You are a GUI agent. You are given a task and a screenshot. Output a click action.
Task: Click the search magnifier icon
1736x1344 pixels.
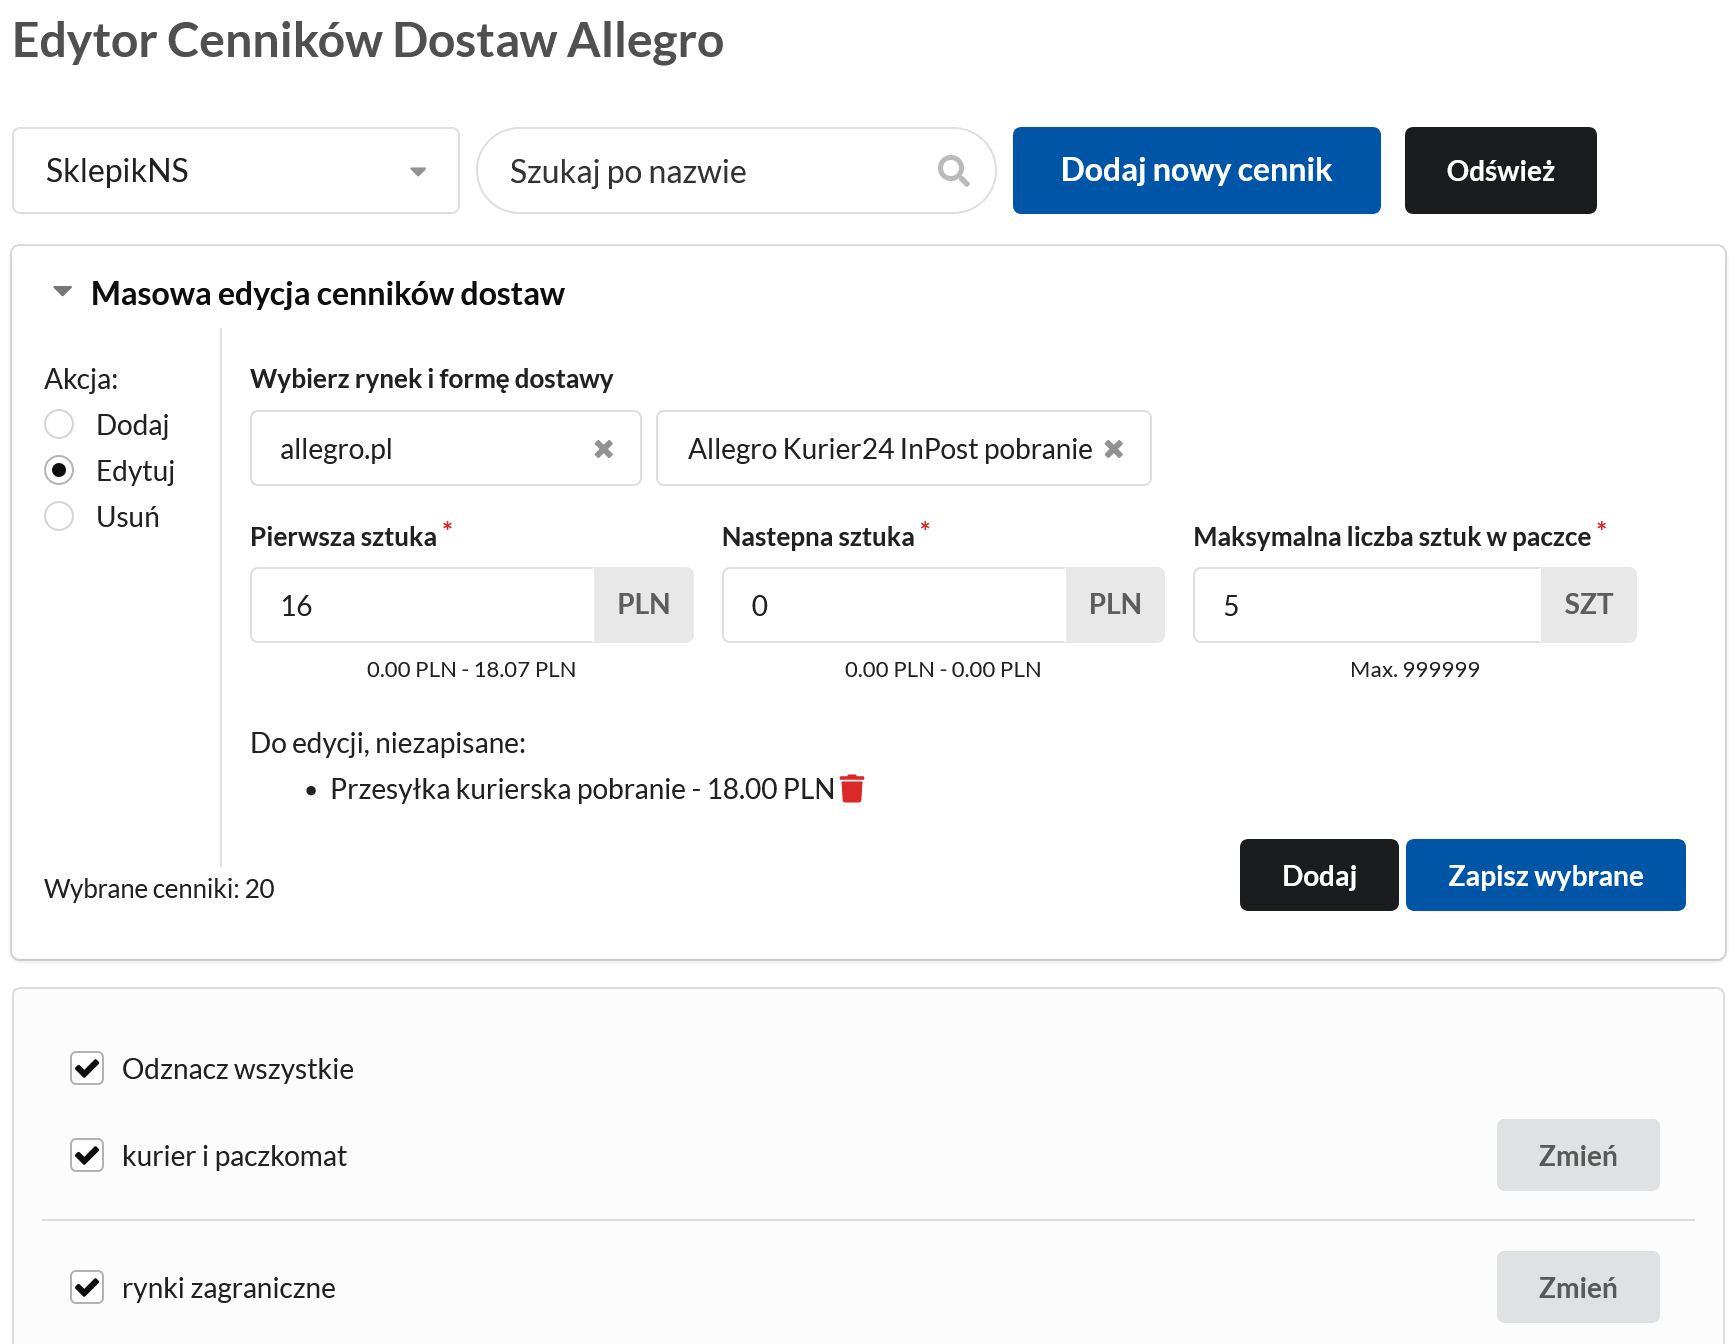point(953,171)
